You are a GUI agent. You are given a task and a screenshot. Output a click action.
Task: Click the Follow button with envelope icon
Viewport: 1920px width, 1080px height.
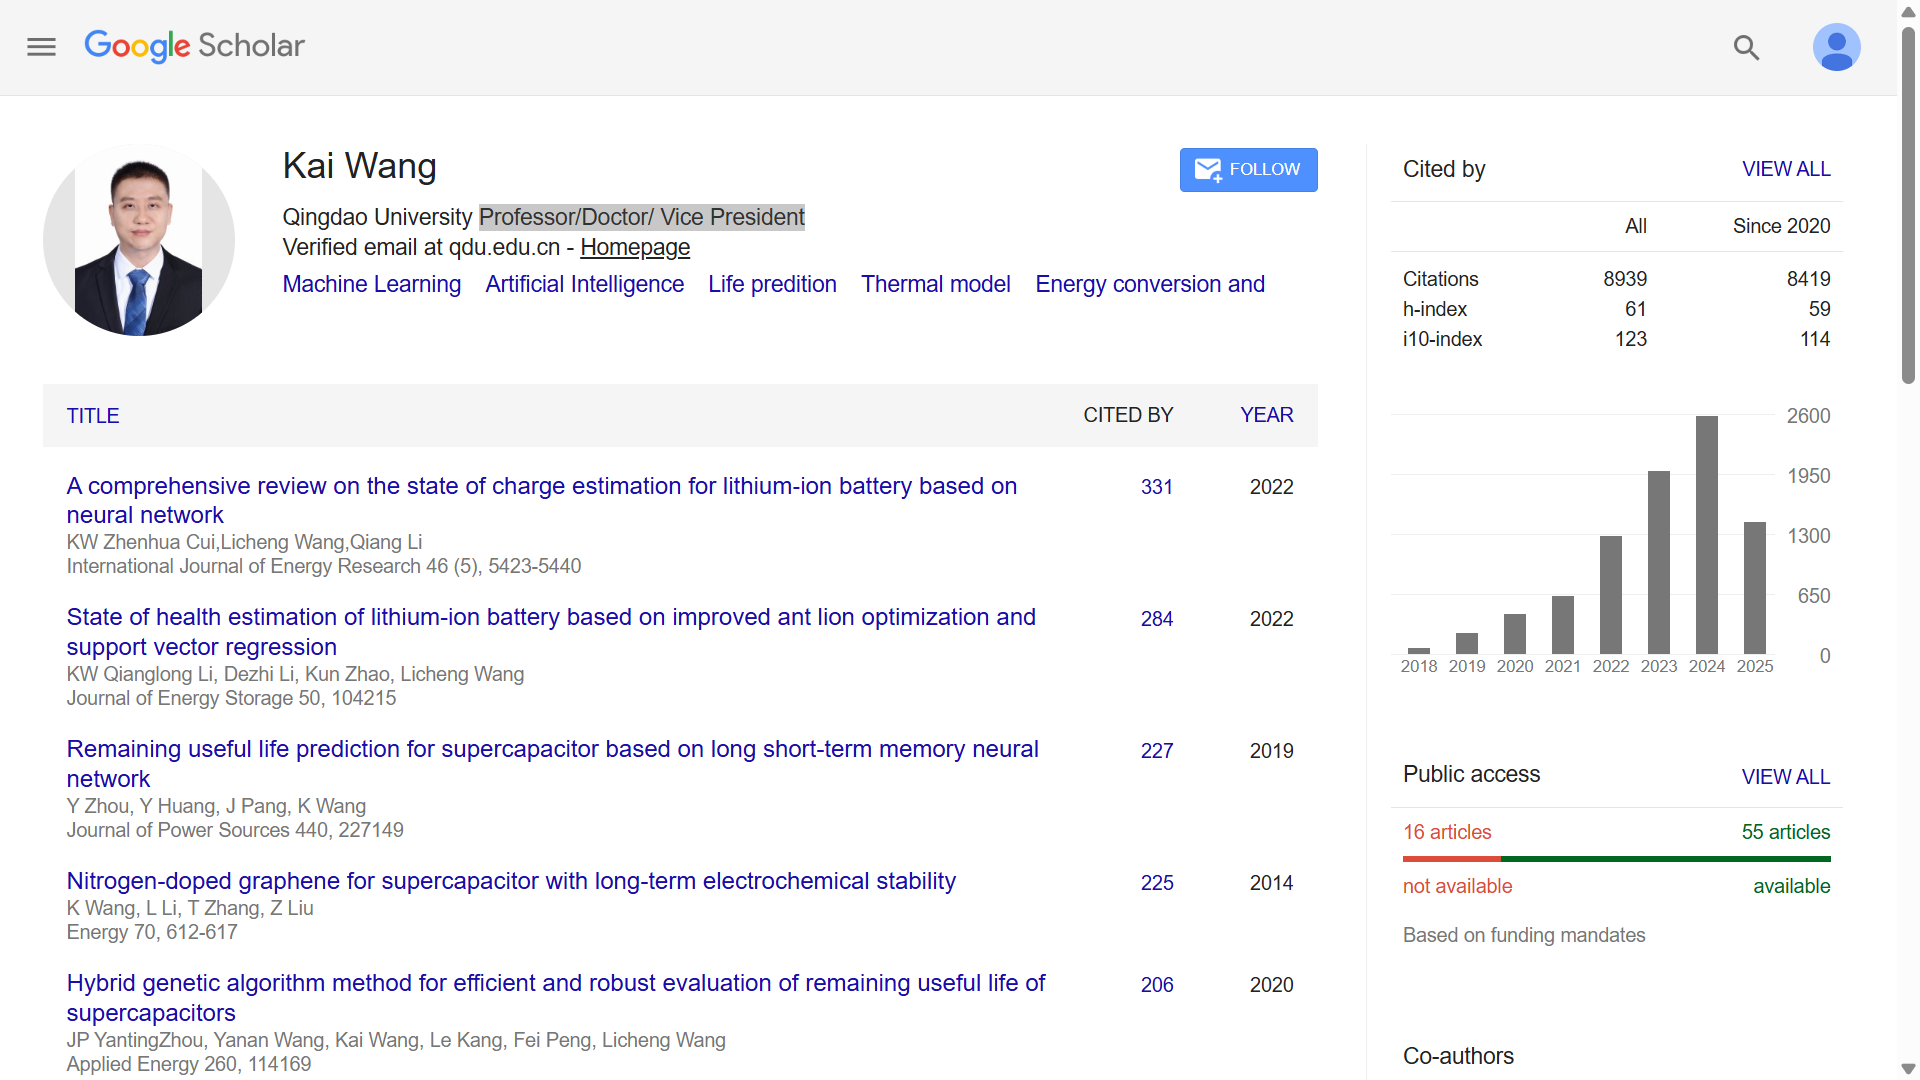click(1248, 170)
